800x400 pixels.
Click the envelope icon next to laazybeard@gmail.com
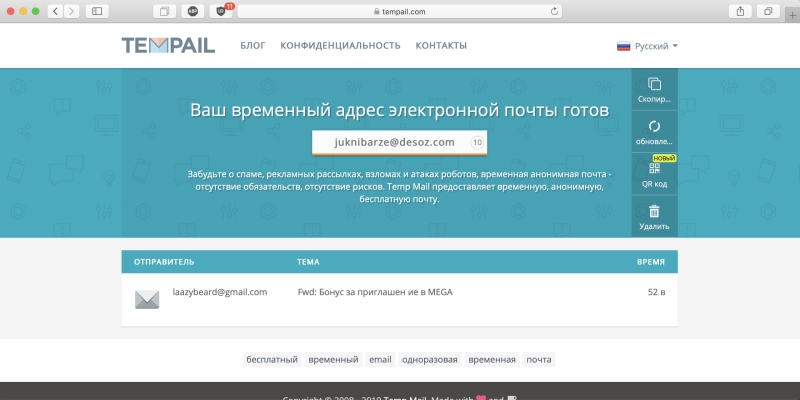tap(147, 299)
